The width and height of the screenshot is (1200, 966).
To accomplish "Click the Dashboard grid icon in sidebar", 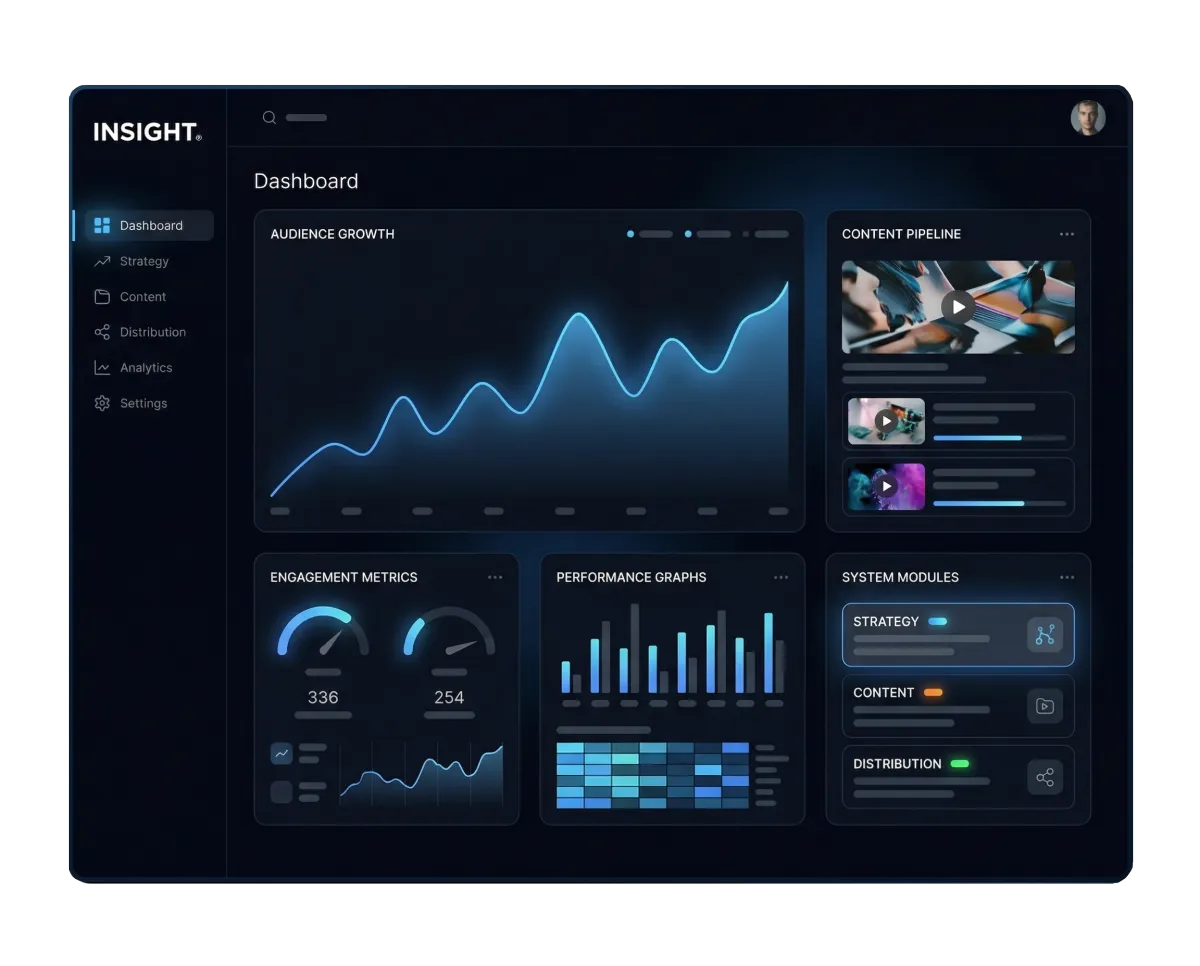I will (x=102, y=225).
